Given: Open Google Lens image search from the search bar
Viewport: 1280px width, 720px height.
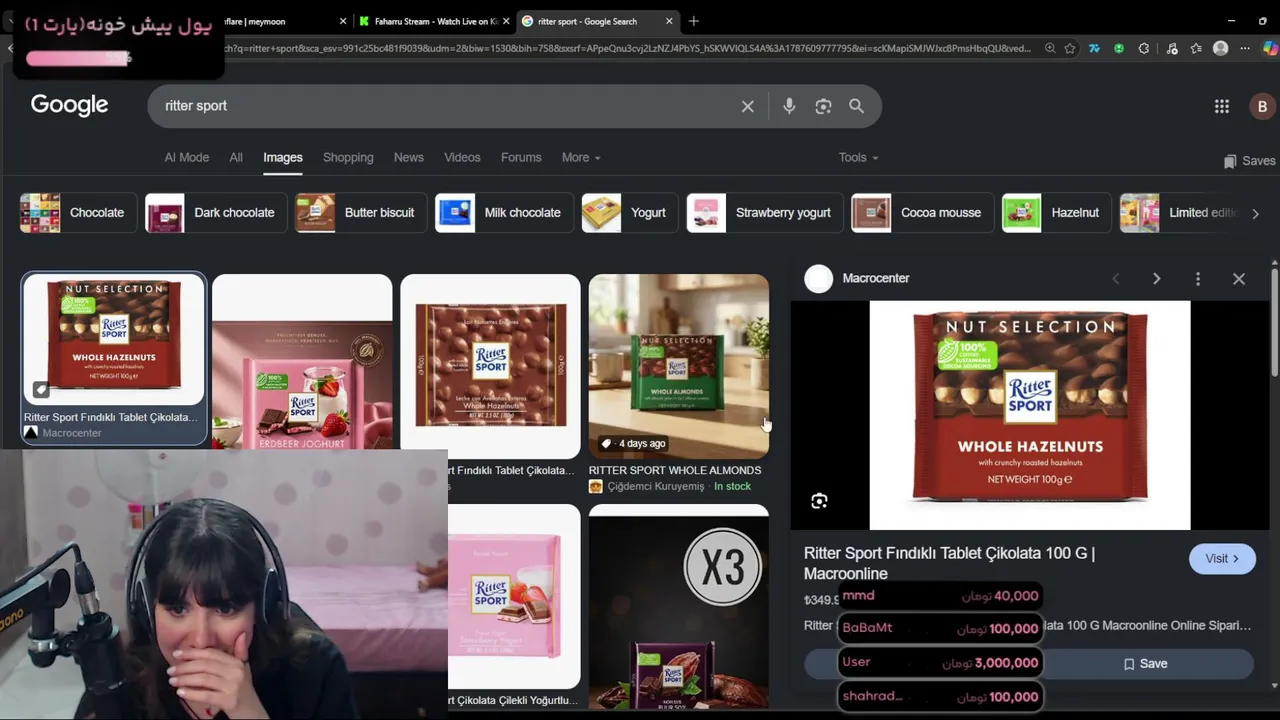Looking at the screenshot, I should coord(823,106).
